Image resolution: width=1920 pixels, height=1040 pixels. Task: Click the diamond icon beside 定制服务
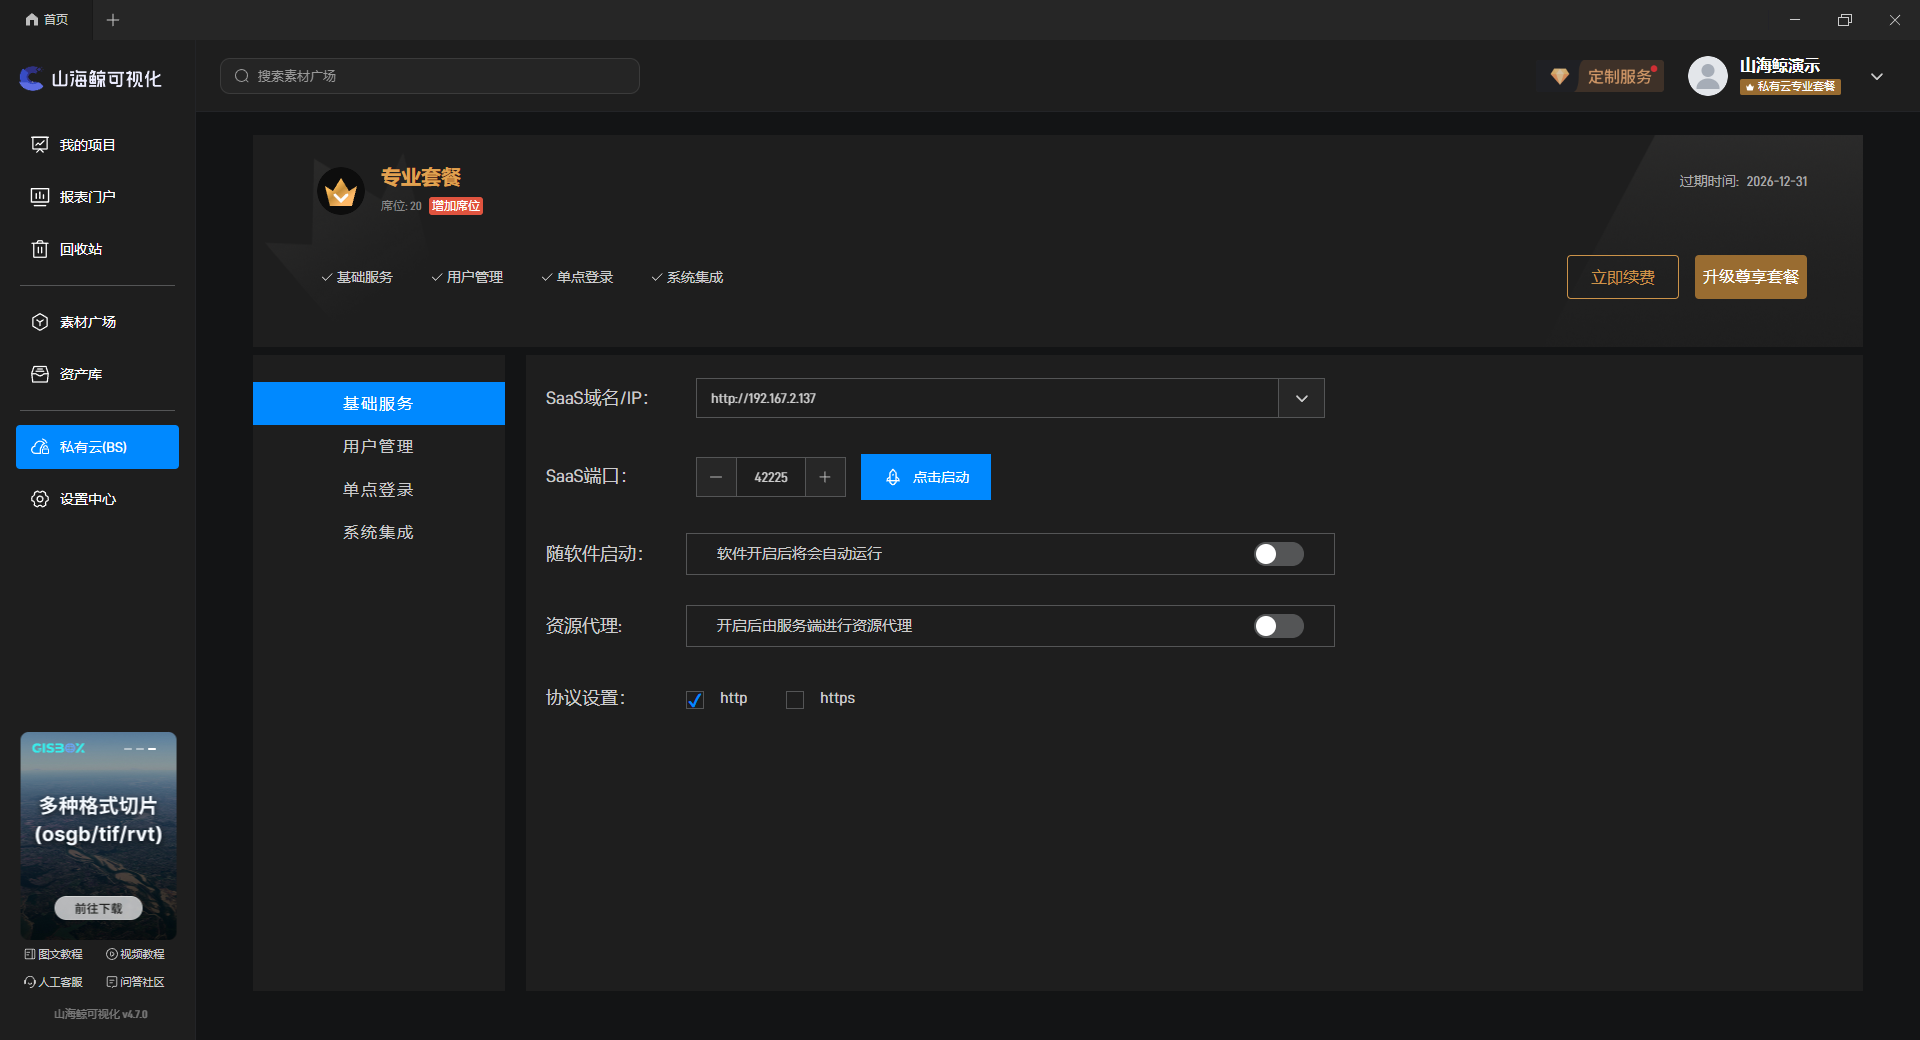pyautogui.click(x=1559, y=76)
